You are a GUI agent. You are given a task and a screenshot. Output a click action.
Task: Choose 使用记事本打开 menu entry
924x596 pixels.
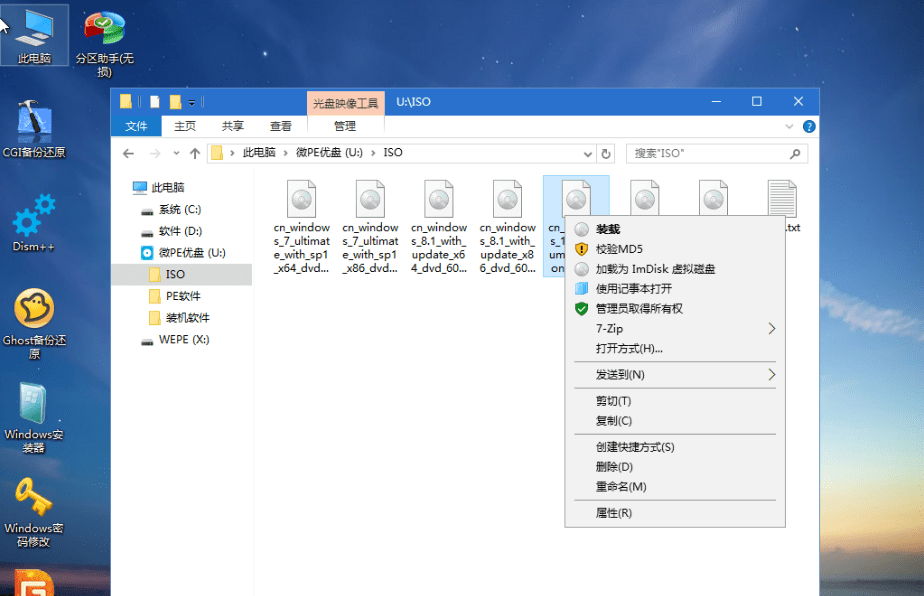pos(675,289)
